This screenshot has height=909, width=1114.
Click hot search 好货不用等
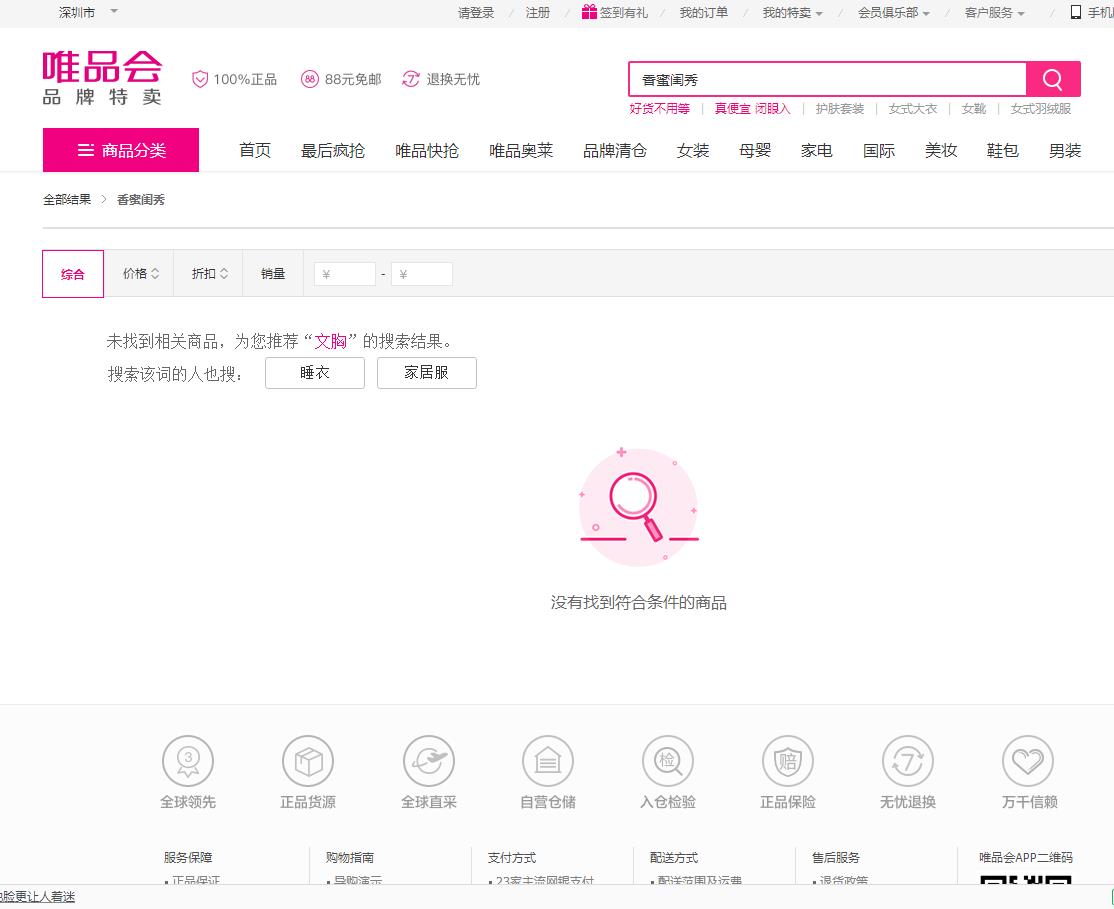(x=659, y=109)
